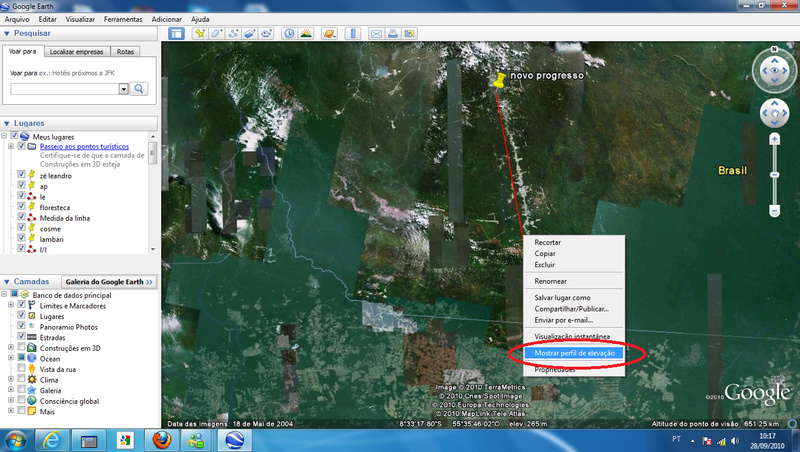Click the Windows Start button
This screenshot has height=452, width=800.
(x=15, y=440)
